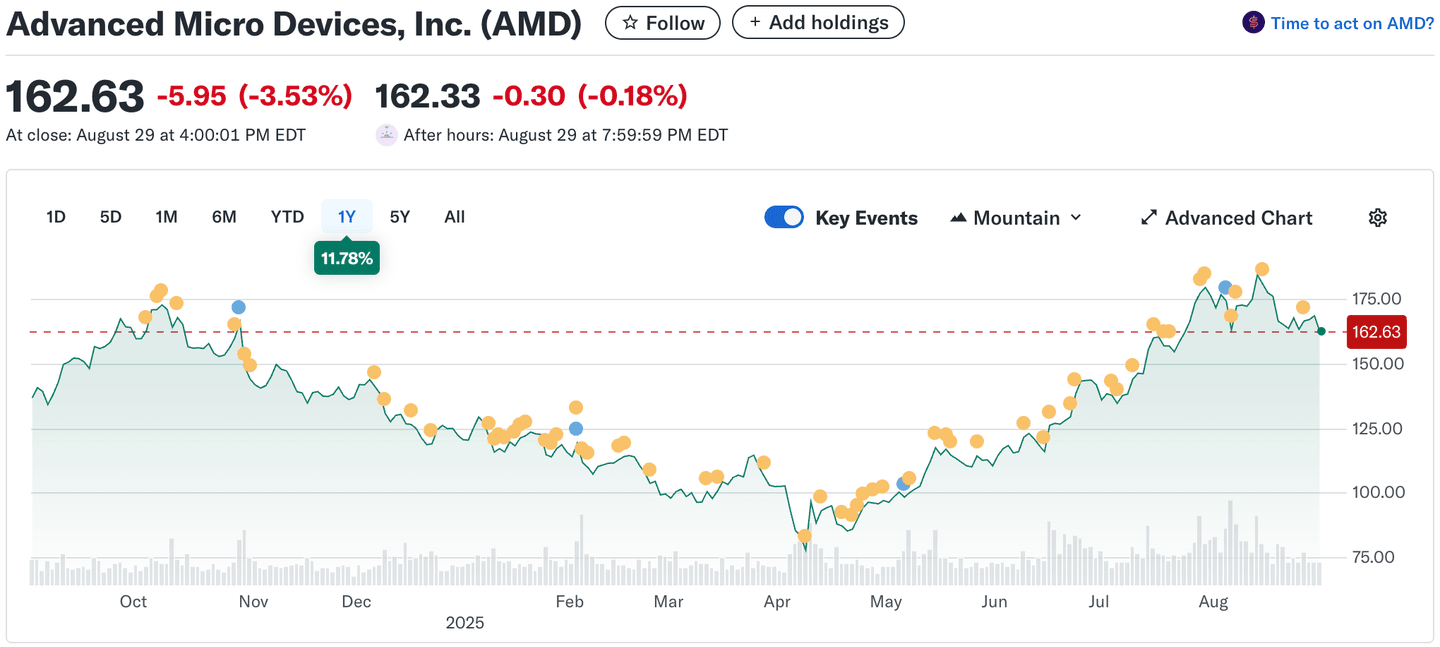Toggle the Key Events switch
The image size is (1440, 647).
tap(784, 218)
